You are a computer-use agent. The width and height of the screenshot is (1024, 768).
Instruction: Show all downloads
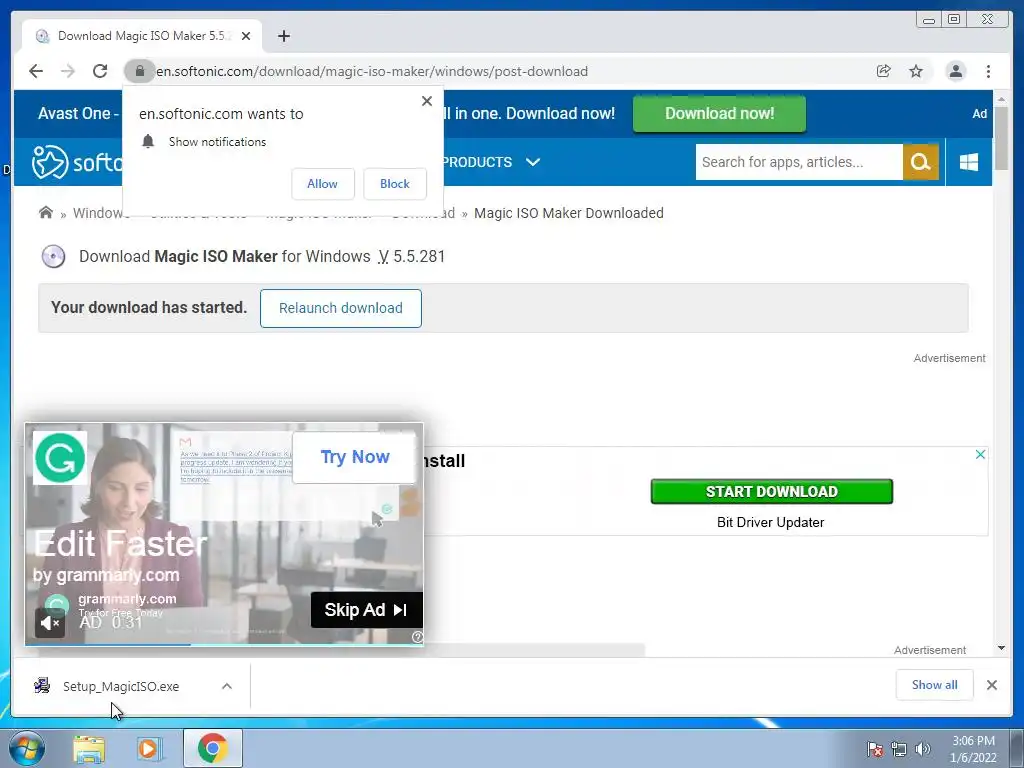click(935, 684)
